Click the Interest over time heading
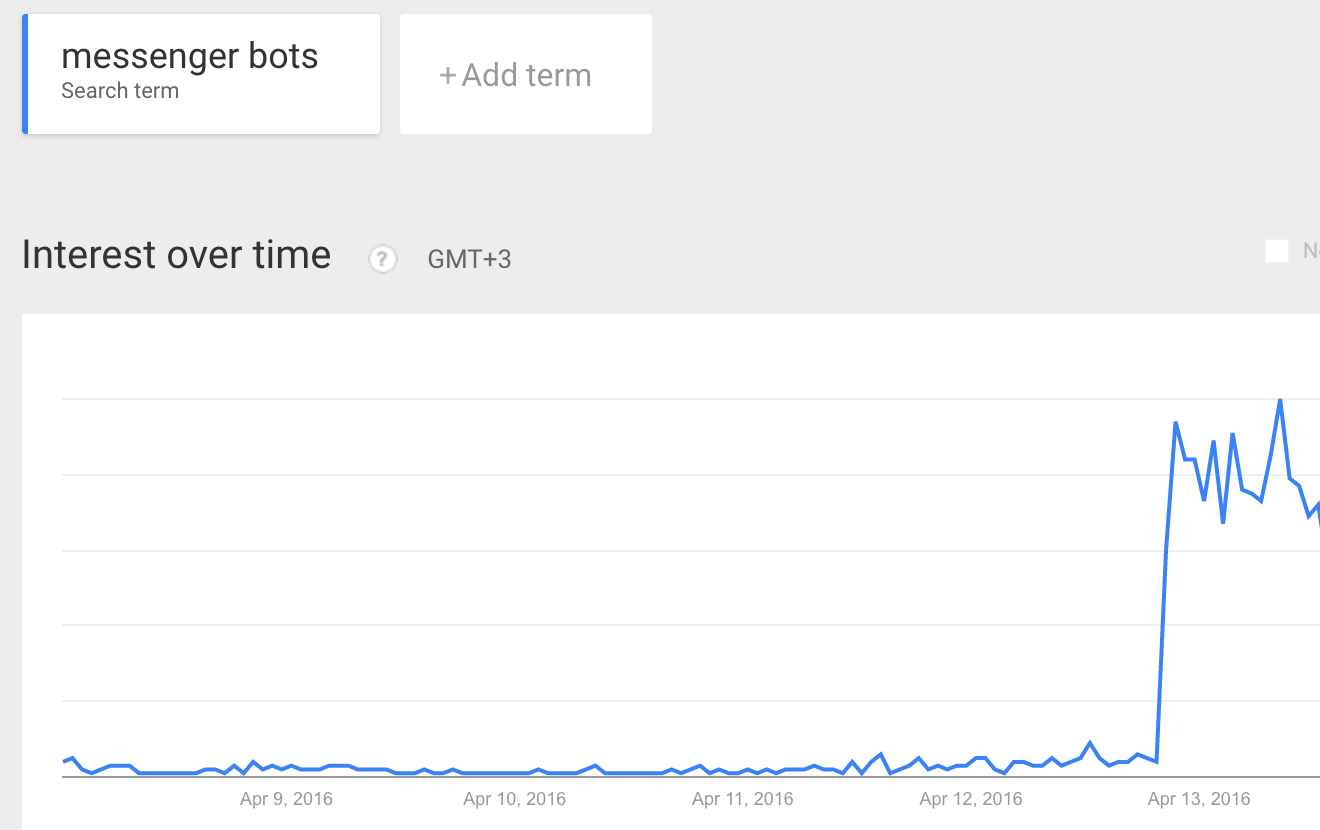The height and width of the screenshot is (830, 1320). pyautogui.click(x=176, y=255)
